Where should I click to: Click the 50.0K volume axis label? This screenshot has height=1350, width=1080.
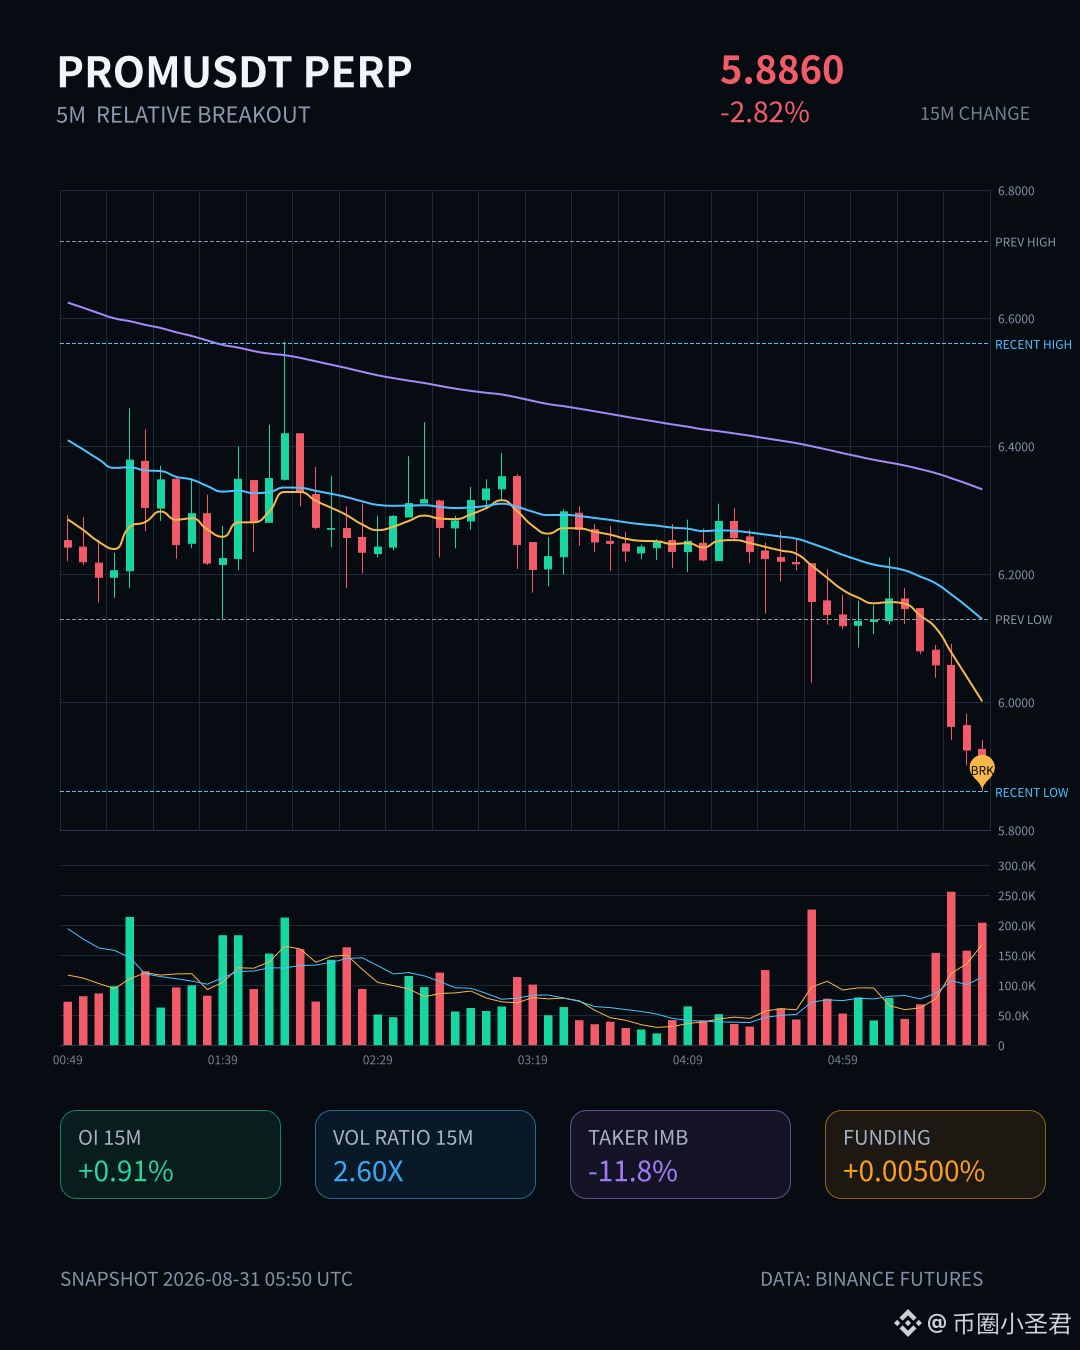(1014, 1016)
